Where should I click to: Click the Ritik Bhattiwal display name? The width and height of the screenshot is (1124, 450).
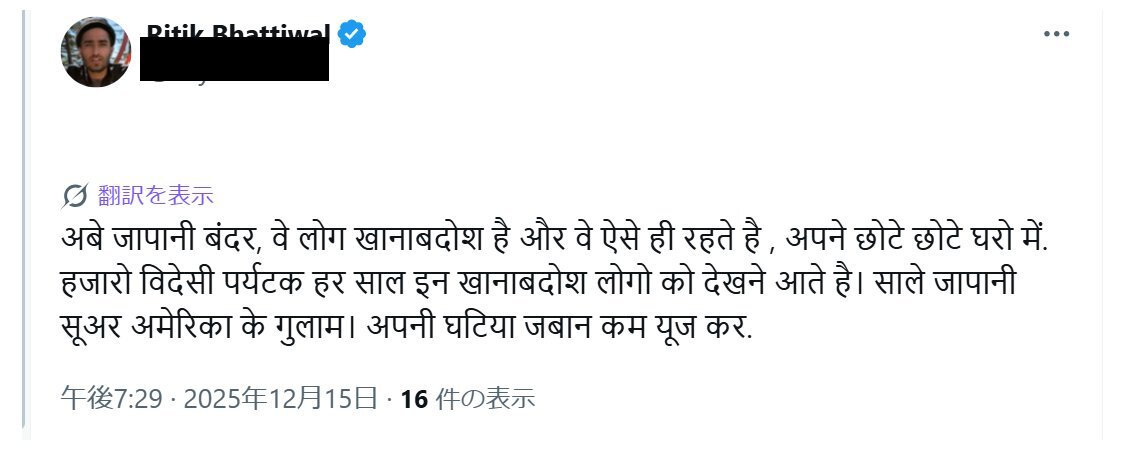[x=239, y=30]
